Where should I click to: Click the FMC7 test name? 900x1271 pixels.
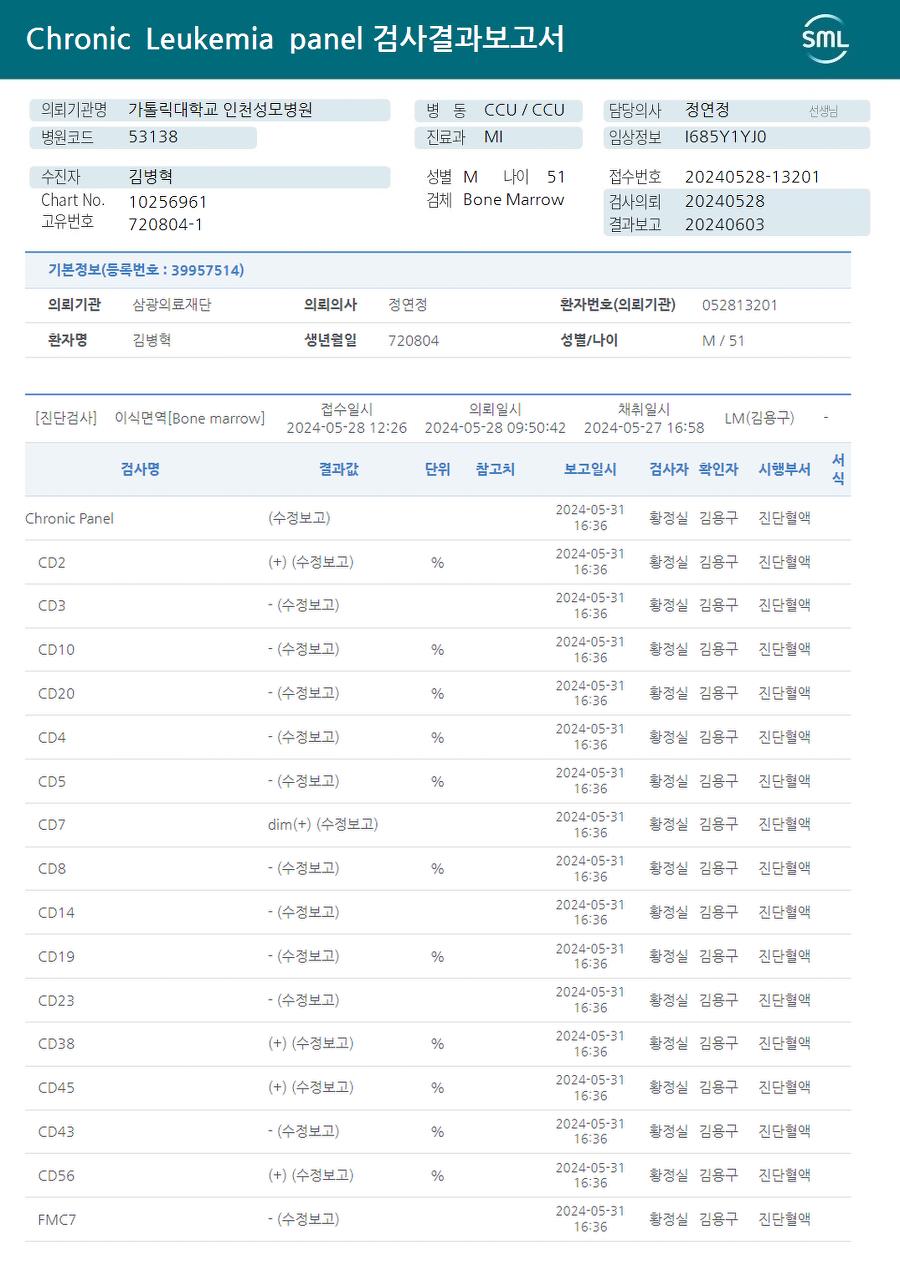pos(57,1219)
